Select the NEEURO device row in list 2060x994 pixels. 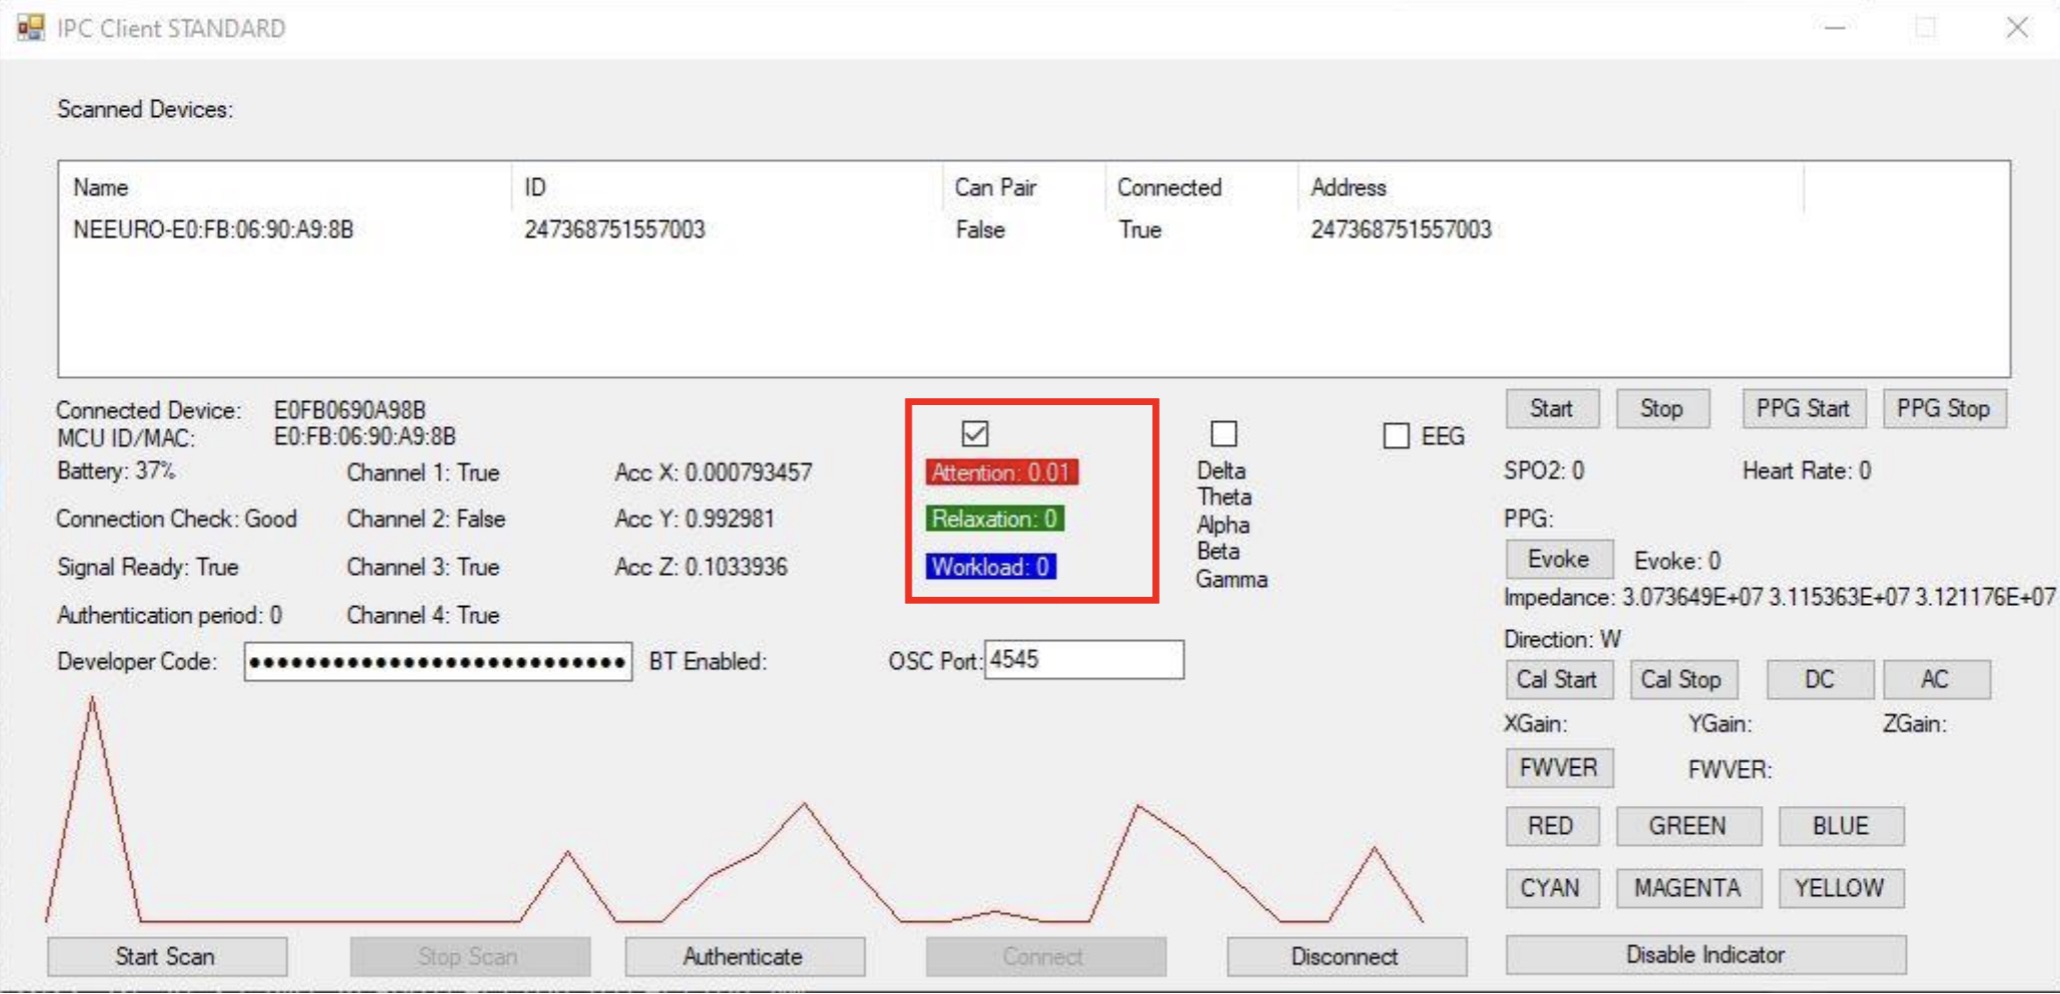(213, 230)
